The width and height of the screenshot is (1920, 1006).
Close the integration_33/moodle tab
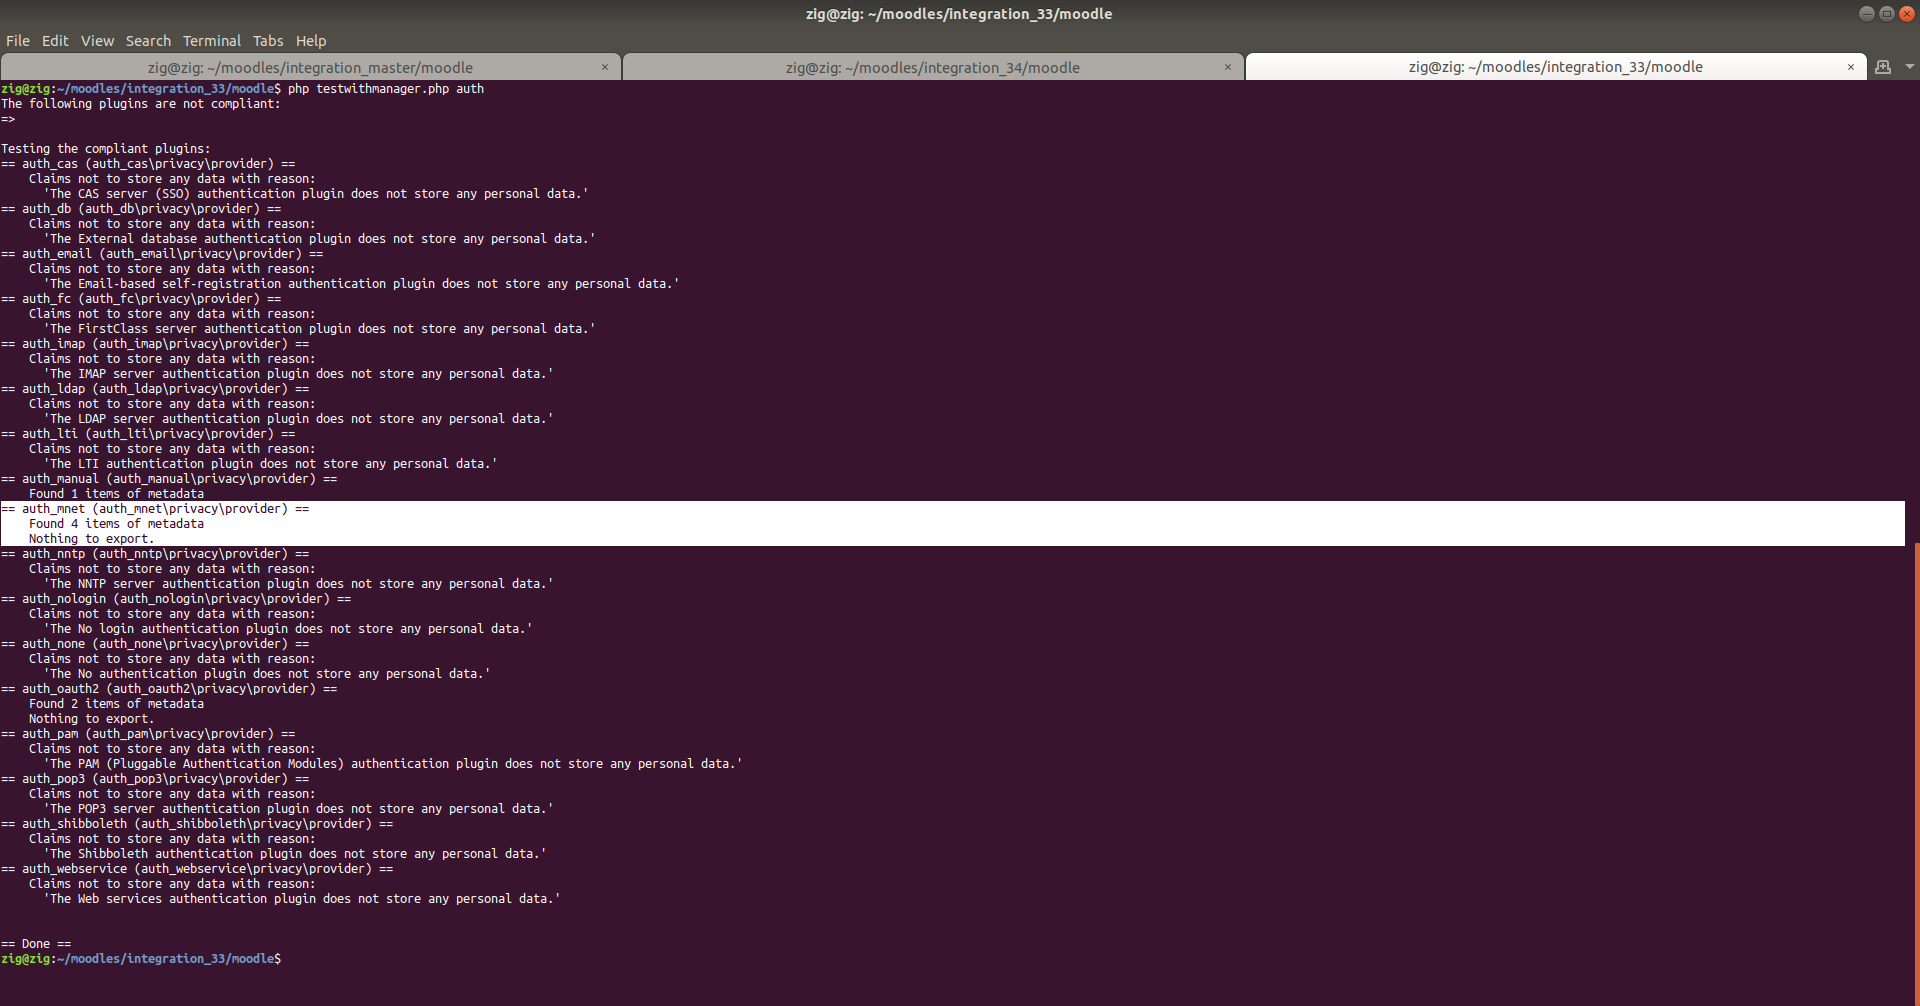pos(1851,67)
